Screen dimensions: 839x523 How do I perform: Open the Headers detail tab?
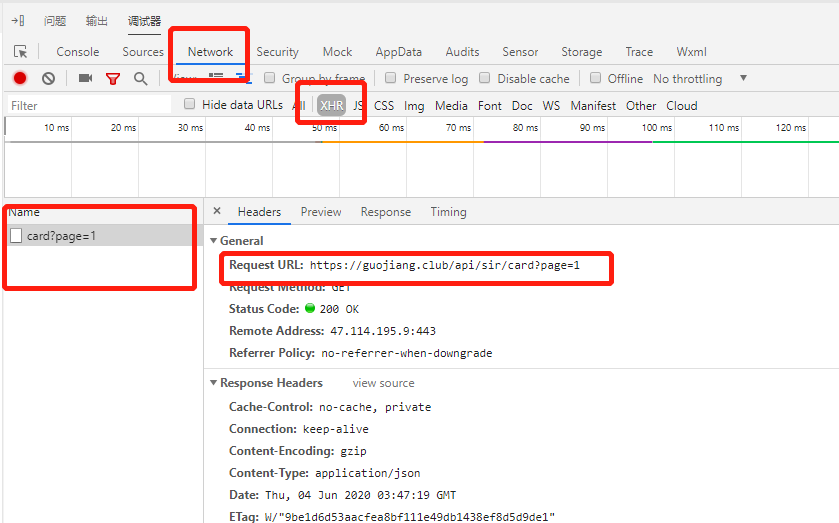[x=259, y=212]
